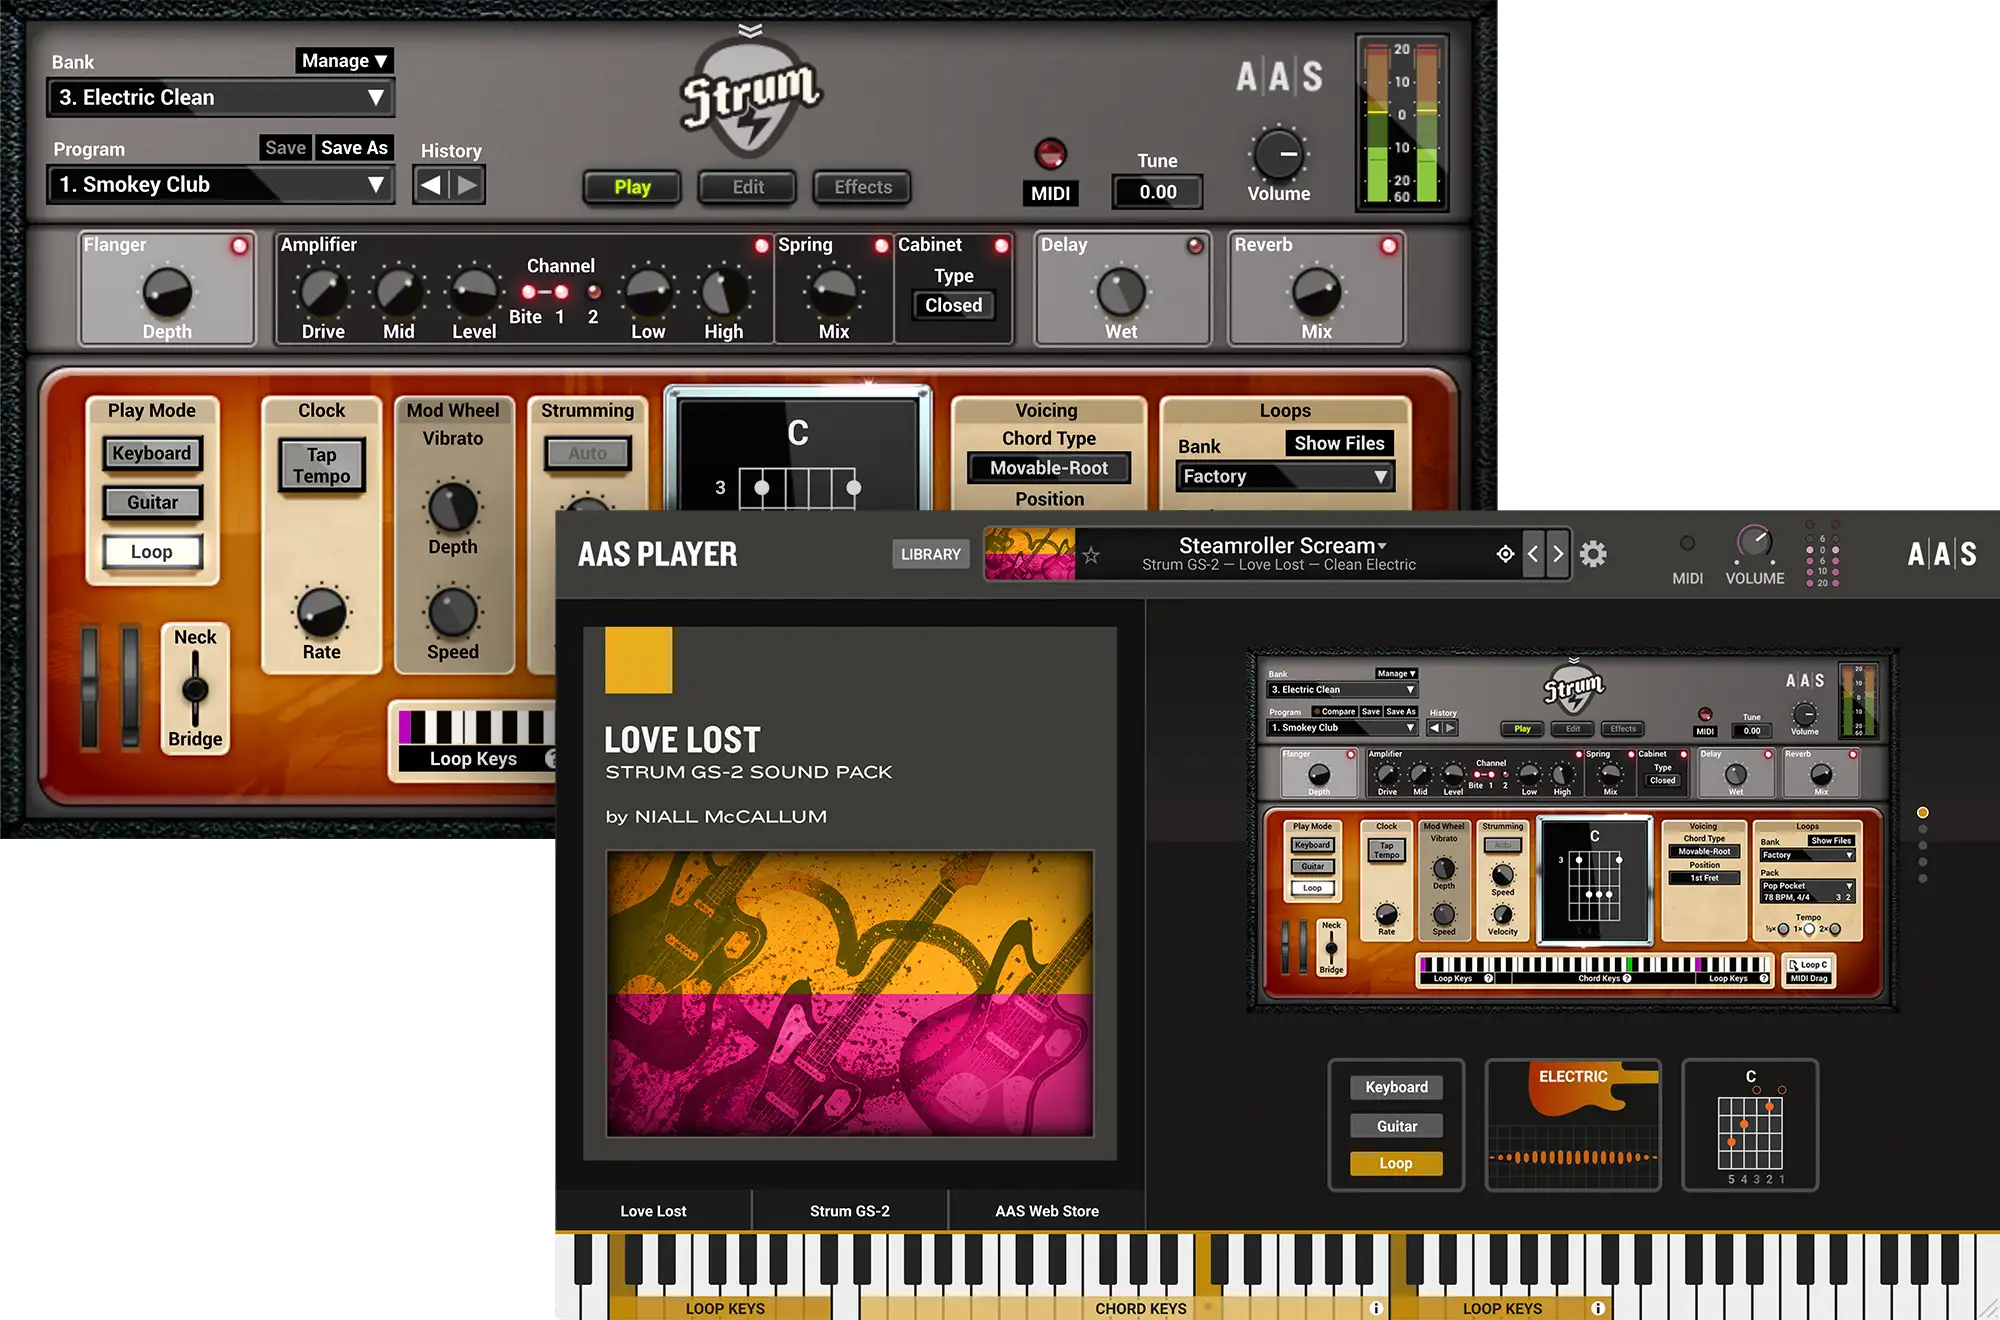Toggle the Delay effect LED
Screen dimensions: 2000x1320
pyautogui.click(x=1195, y=246)
